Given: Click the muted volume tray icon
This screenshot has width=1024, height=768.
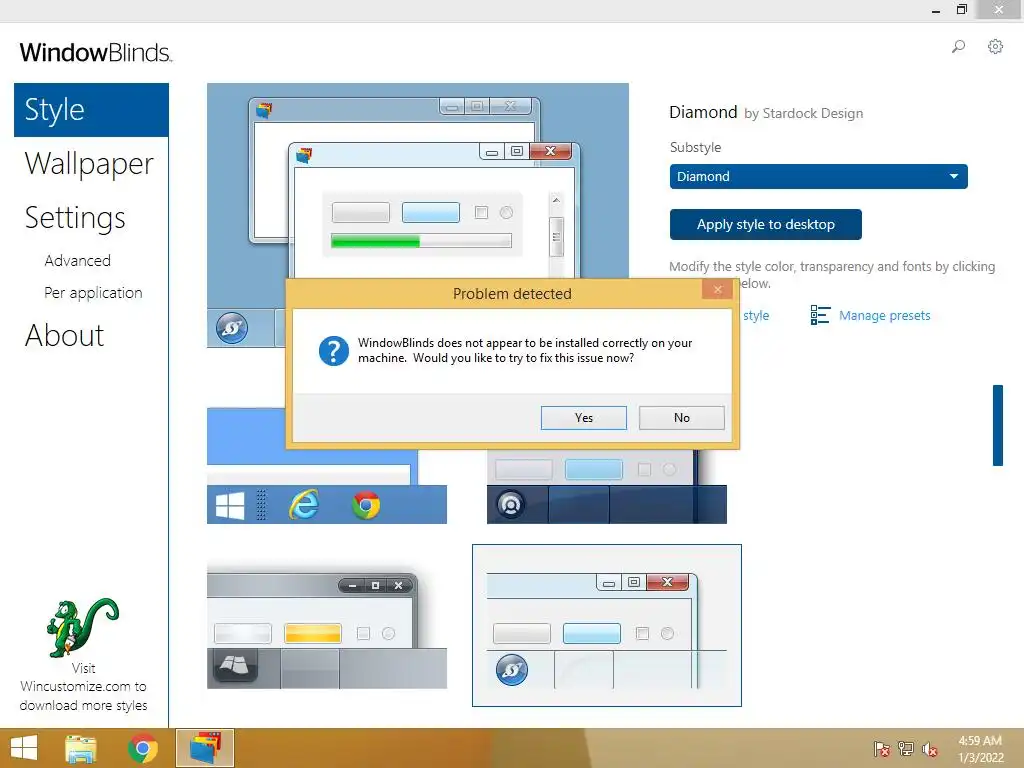Looking at the screenshot, I should click(x=930, y=748).
